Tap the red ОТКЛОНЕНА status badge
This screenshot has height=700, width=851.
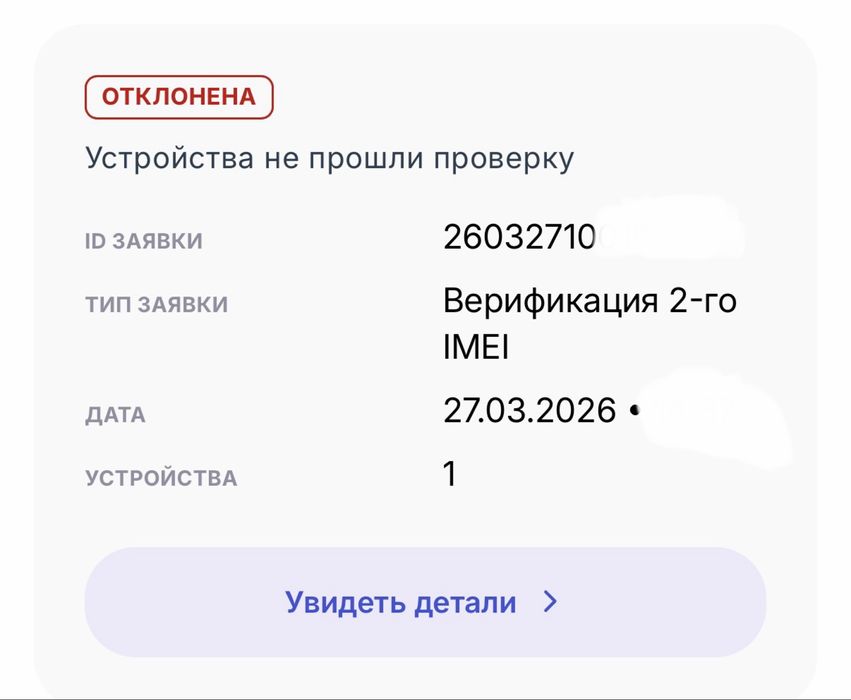(x=179, y=97)
